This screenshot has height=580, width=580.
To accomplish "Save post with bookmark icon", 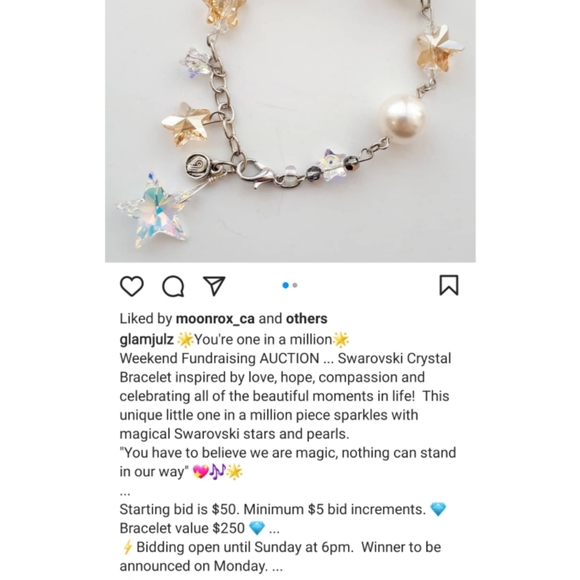I will (449, 285).
